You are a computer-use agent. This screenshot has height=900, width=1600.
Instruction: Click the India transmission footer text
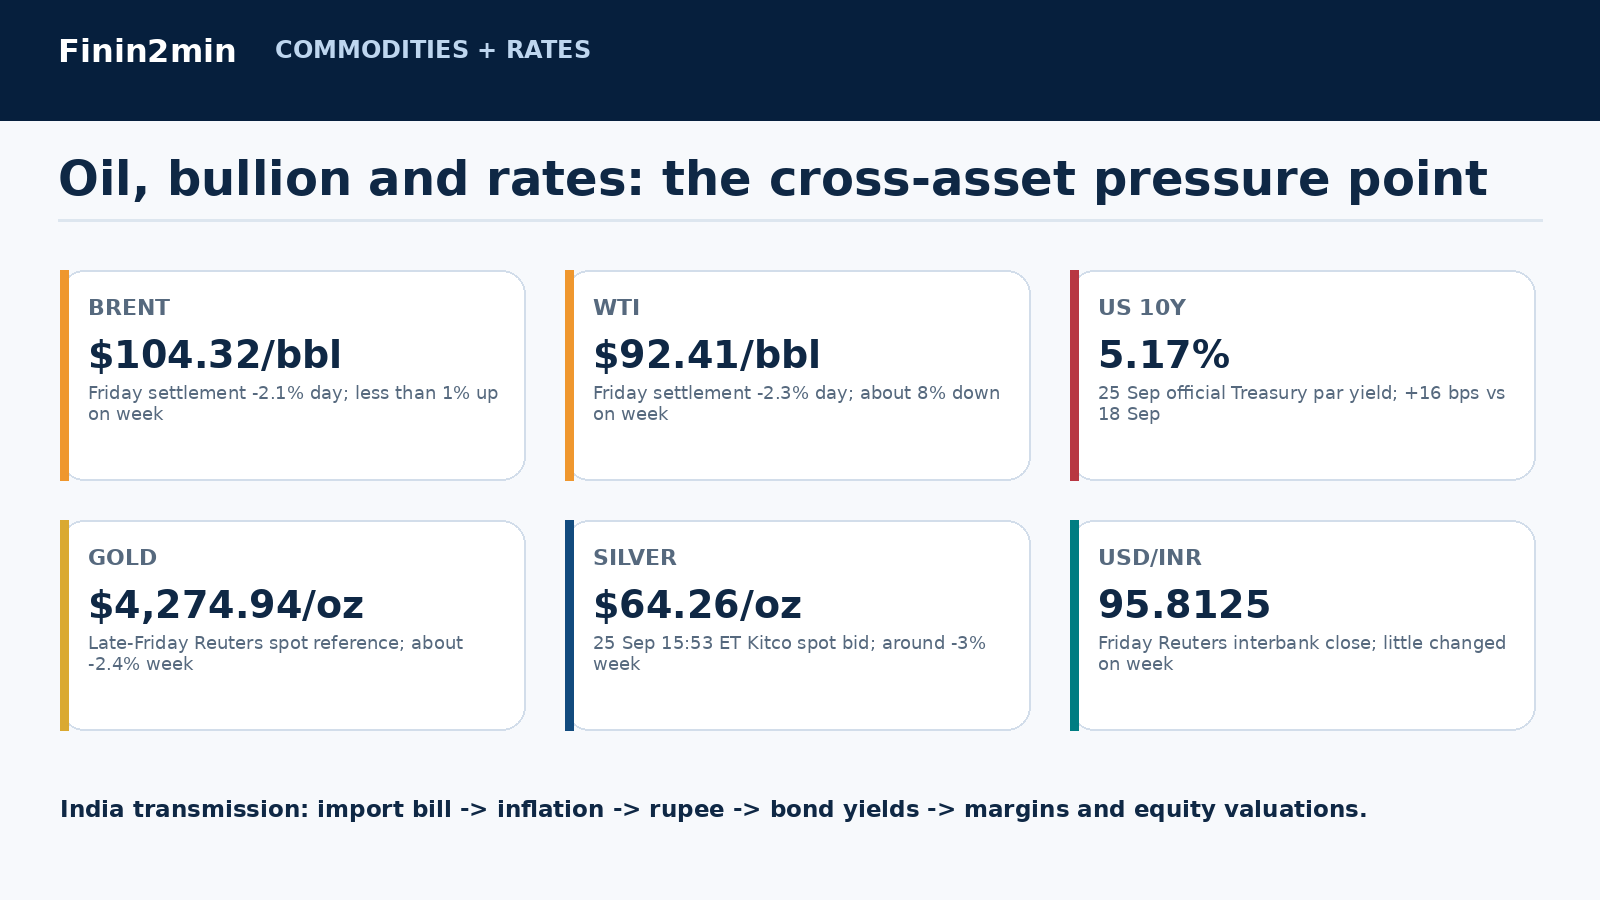pos(713,809)
